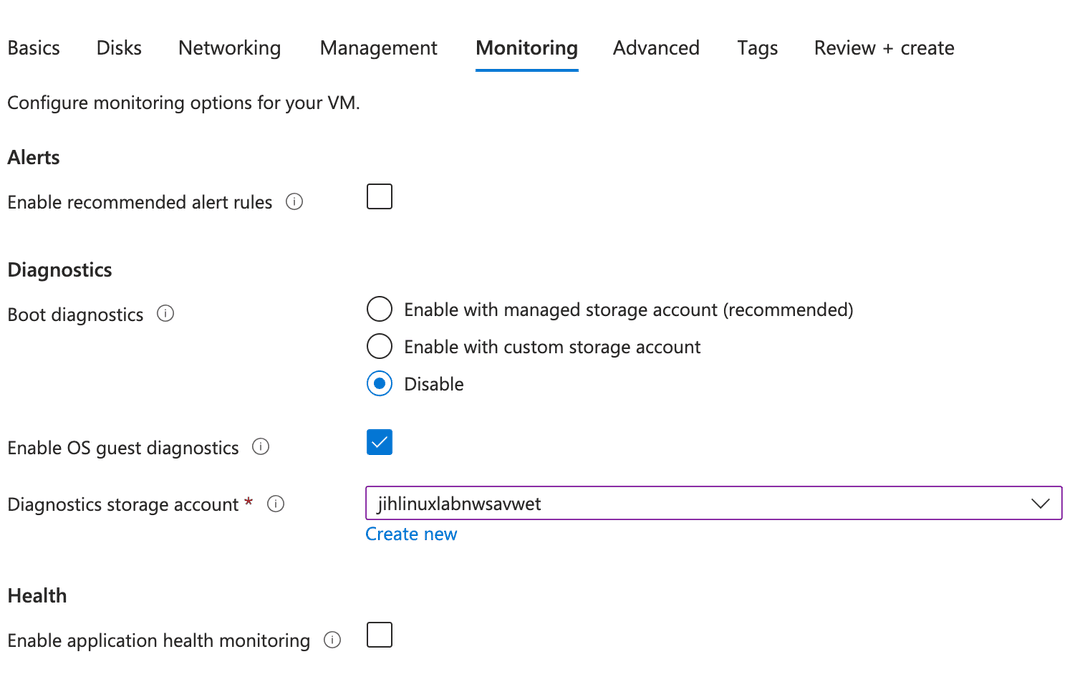Open the Management tab
Screen dimensions: 1080x675
coord(378,48)
